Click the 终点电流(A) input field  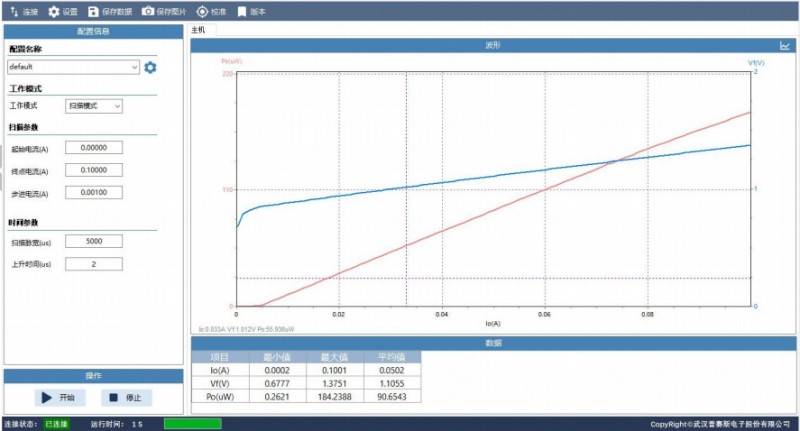click(93, 170)
